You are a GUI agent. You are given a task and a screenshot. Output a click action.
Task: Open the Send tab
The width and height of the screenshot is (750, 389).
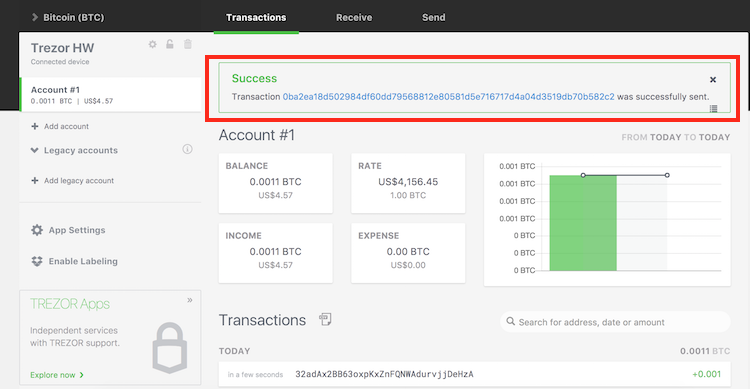433,18
